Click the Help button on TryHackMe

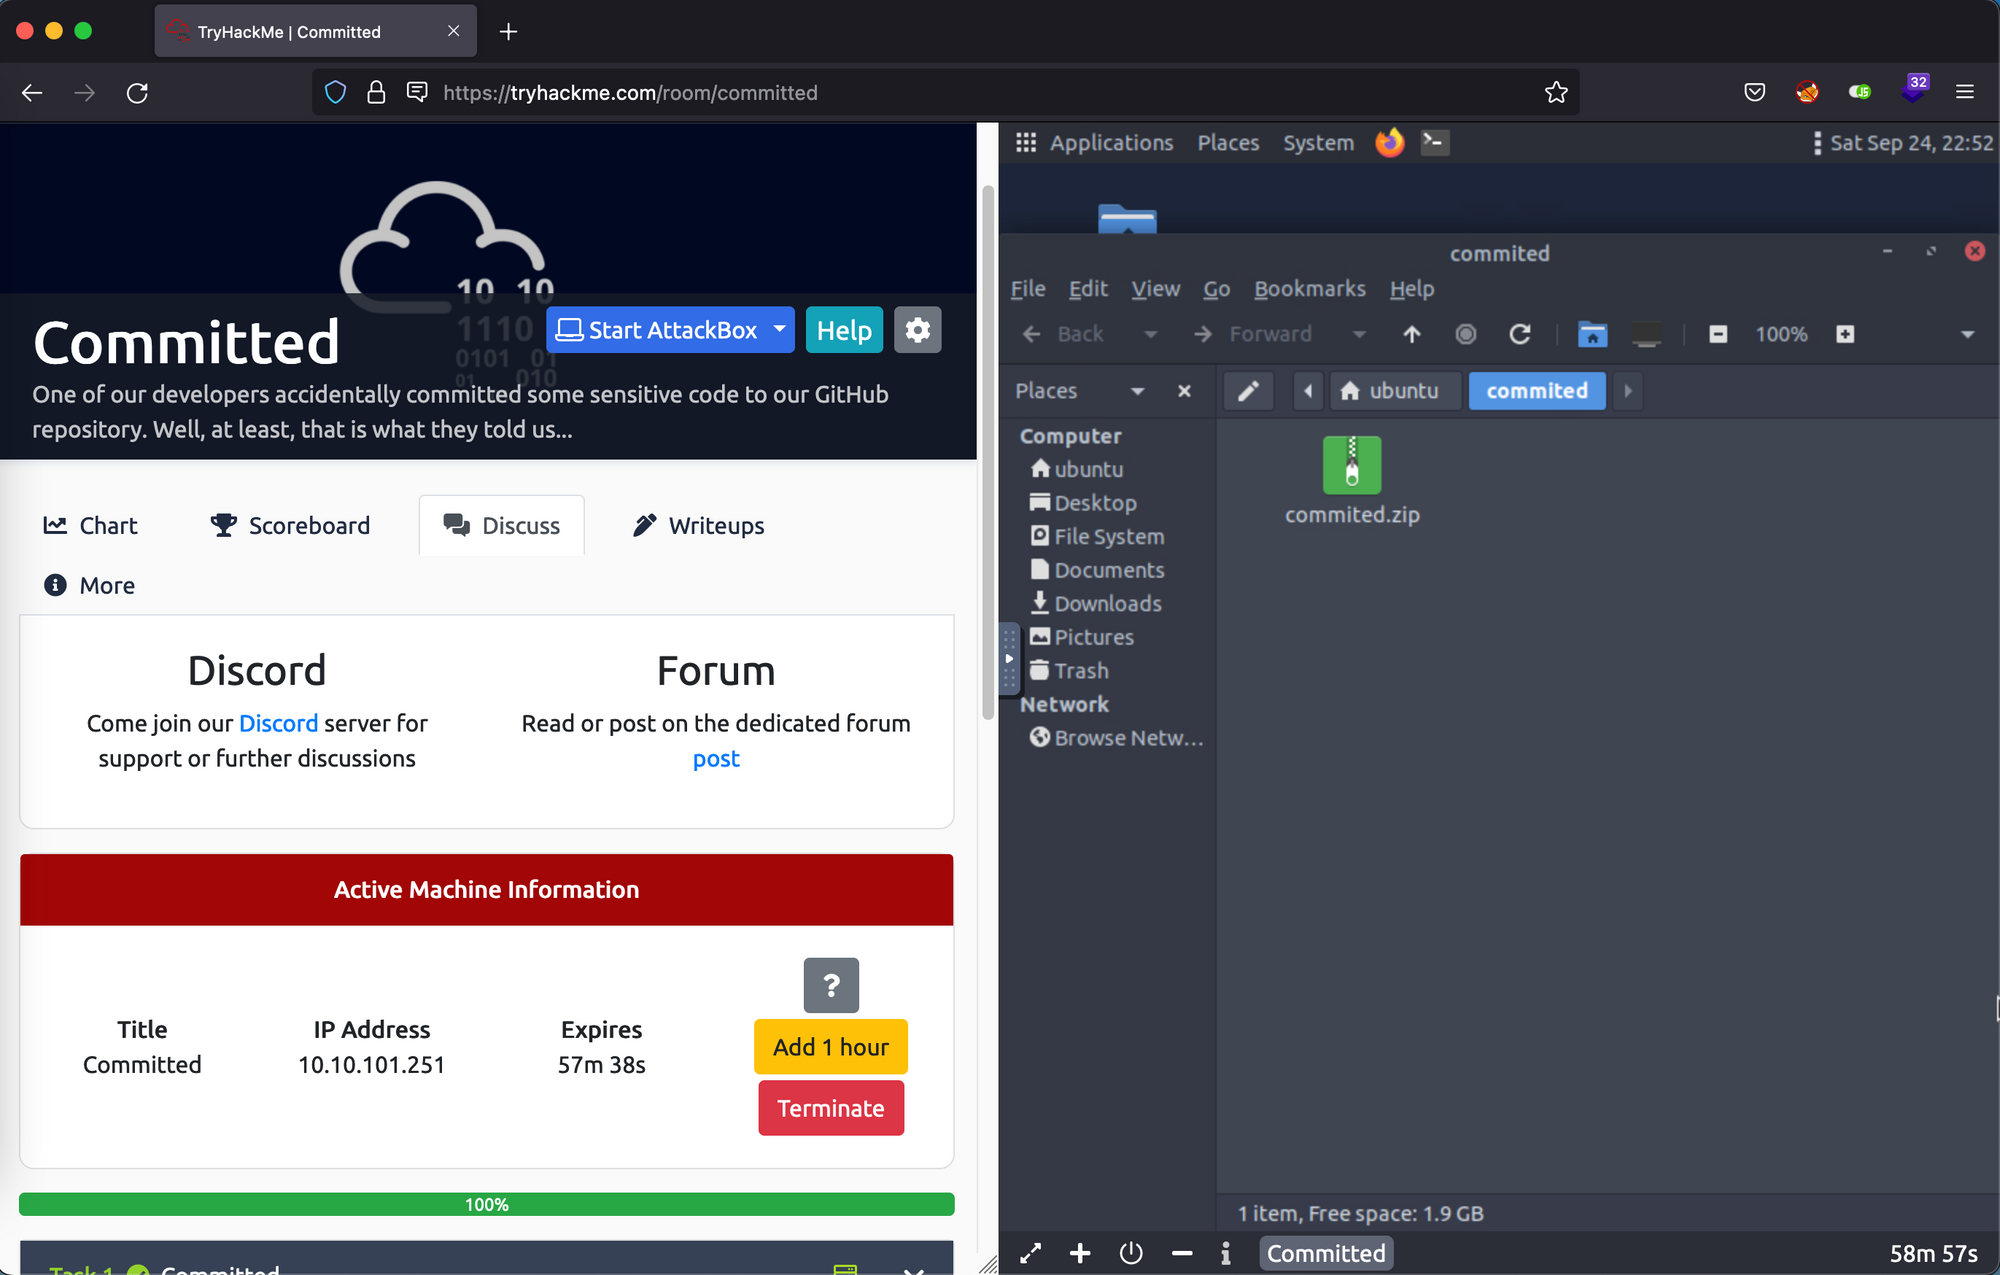844,329
